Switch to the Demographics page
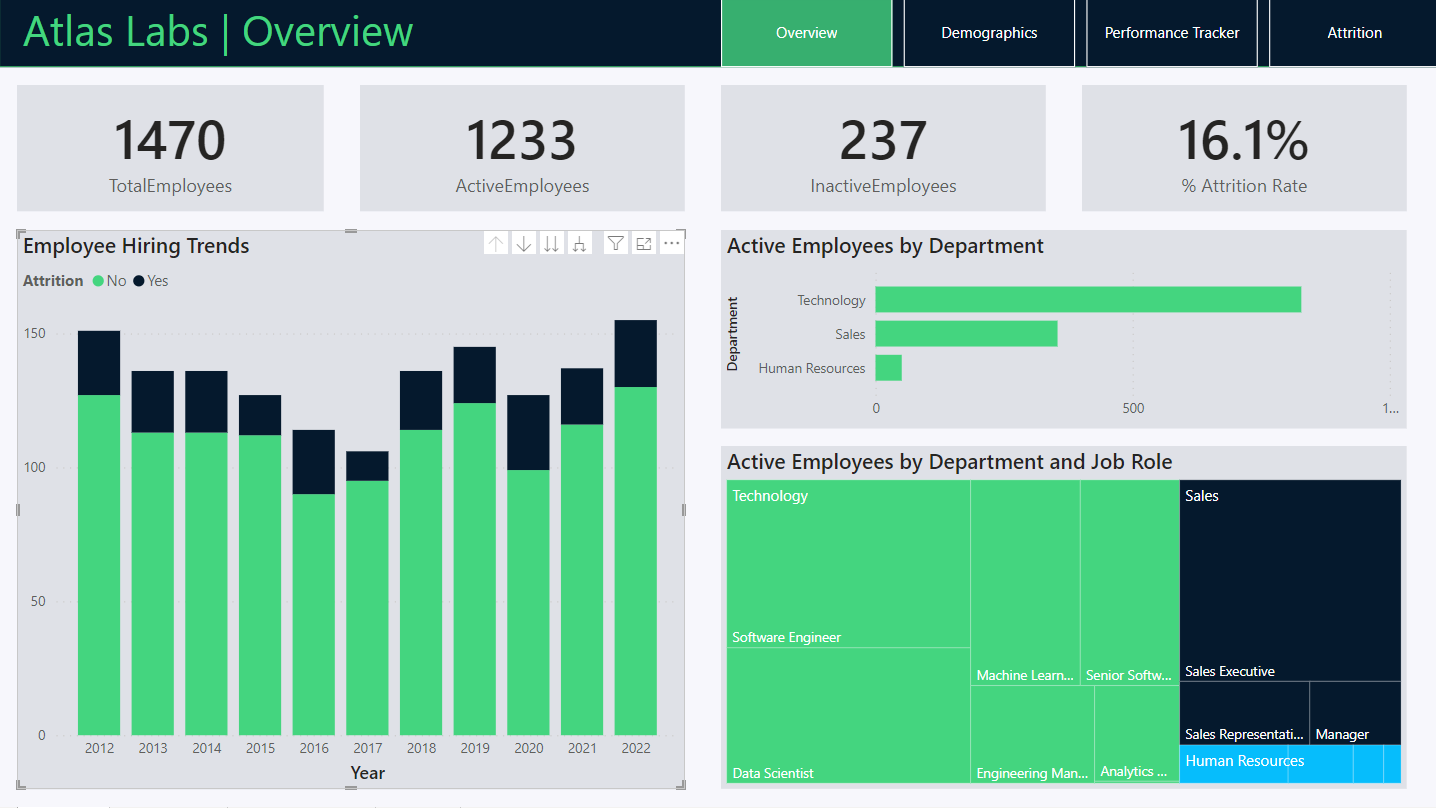1436x808 pixels. tap(989, 33)
